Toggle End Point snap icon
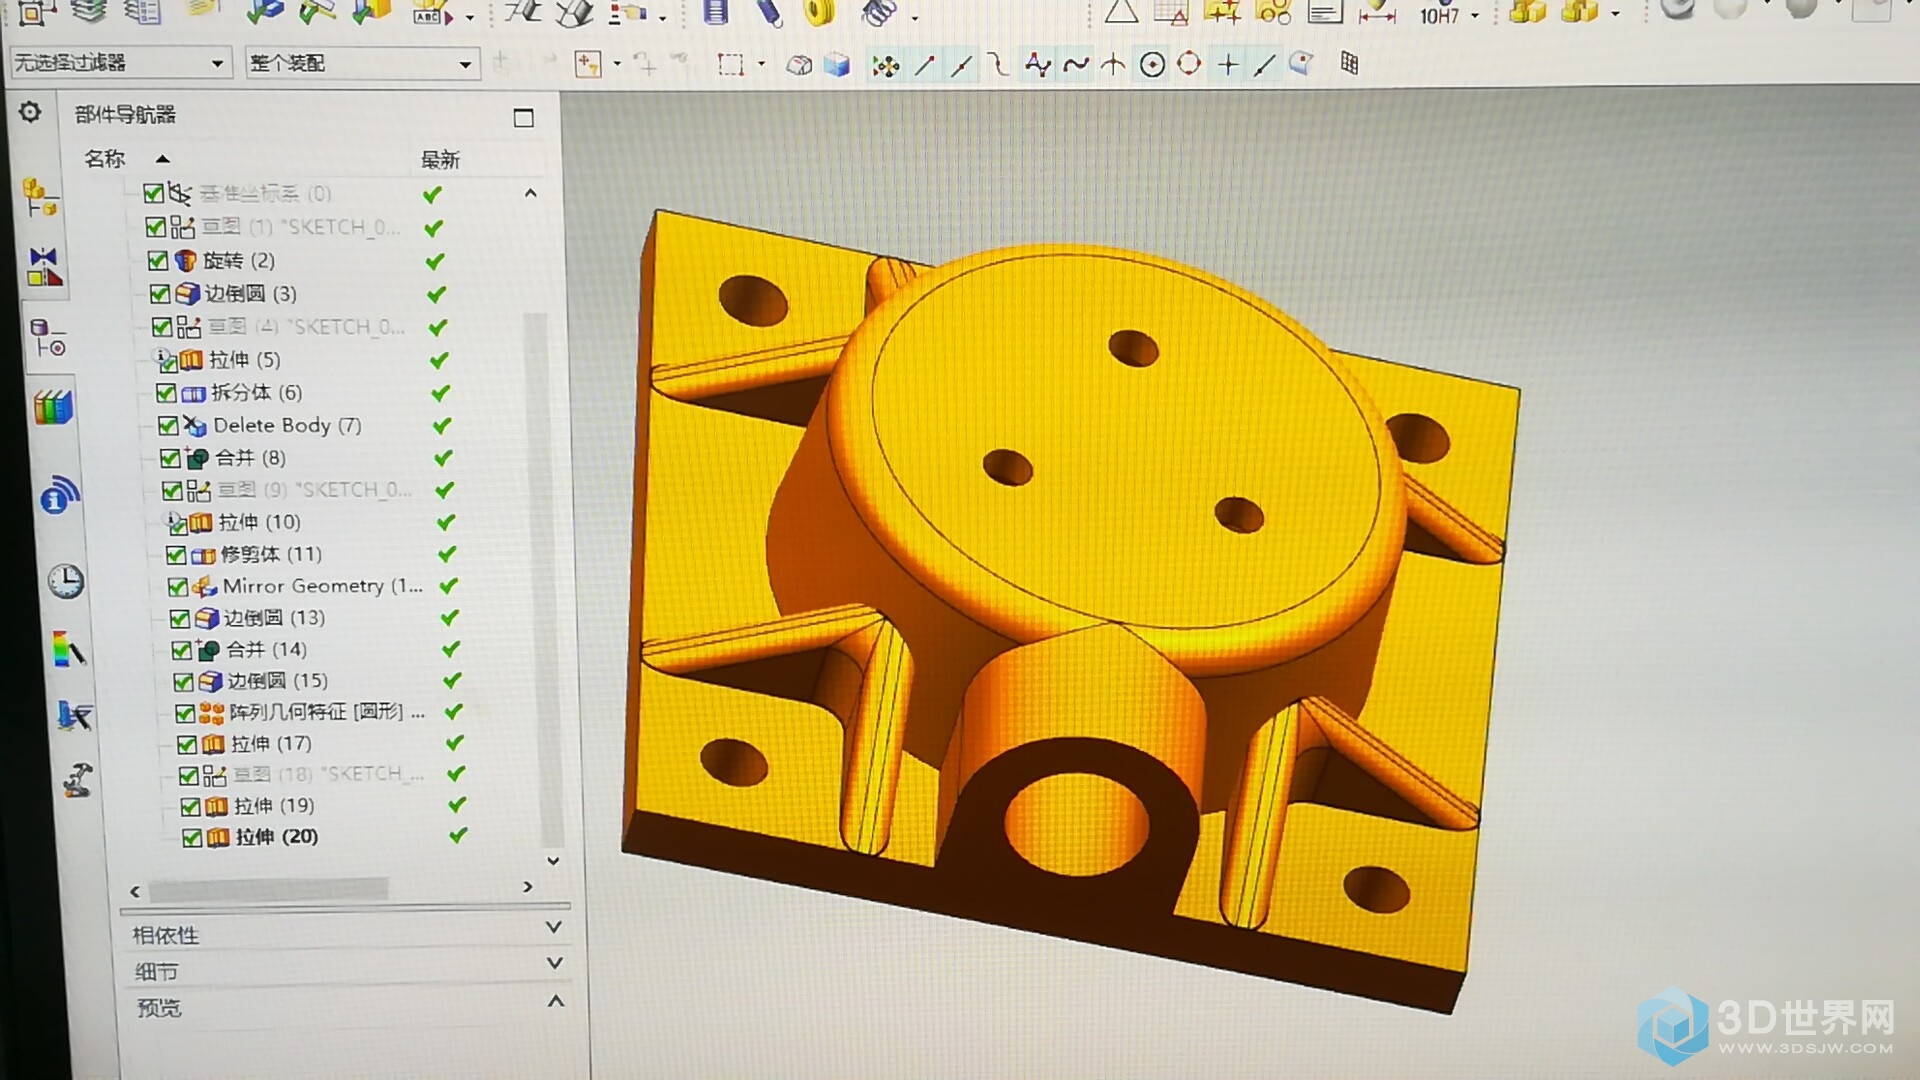Screen dimensions: 1920x1080 click(x=925, y=66)
